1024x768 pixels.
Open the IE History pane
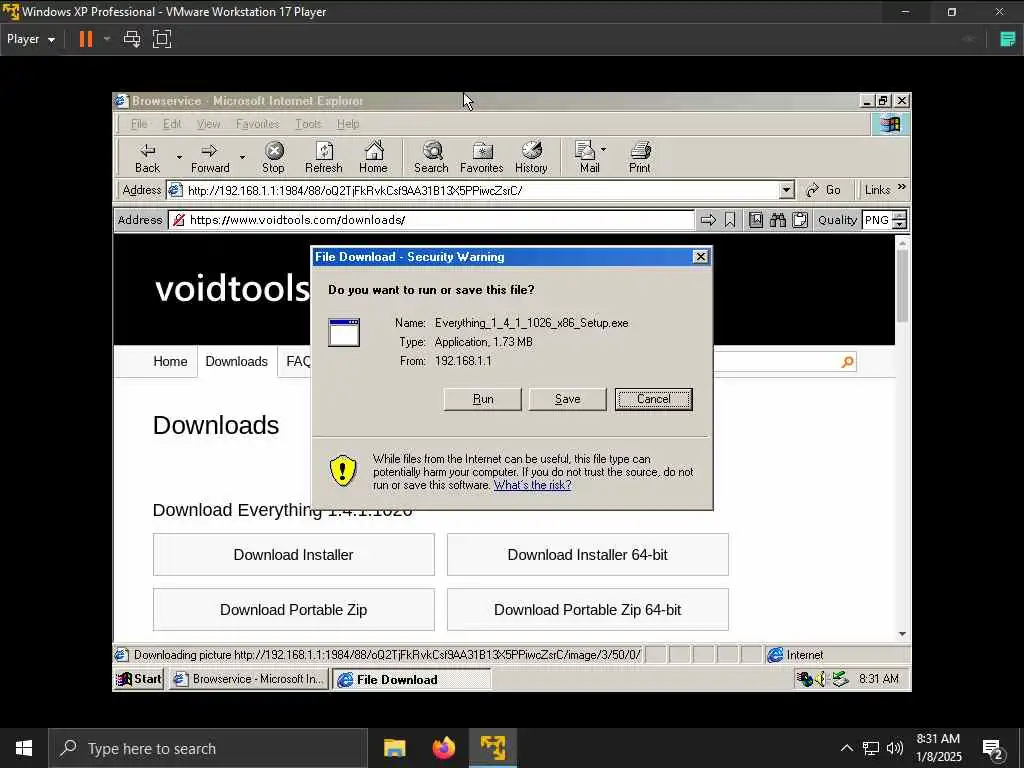tap(531, 157)
